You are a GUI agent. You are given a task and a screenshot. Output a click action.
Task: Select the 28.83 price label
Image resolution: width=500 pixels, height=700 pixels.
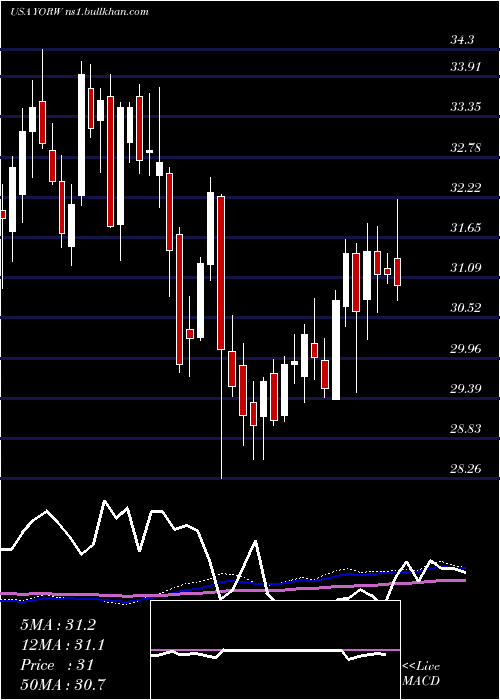coord(465,429)
